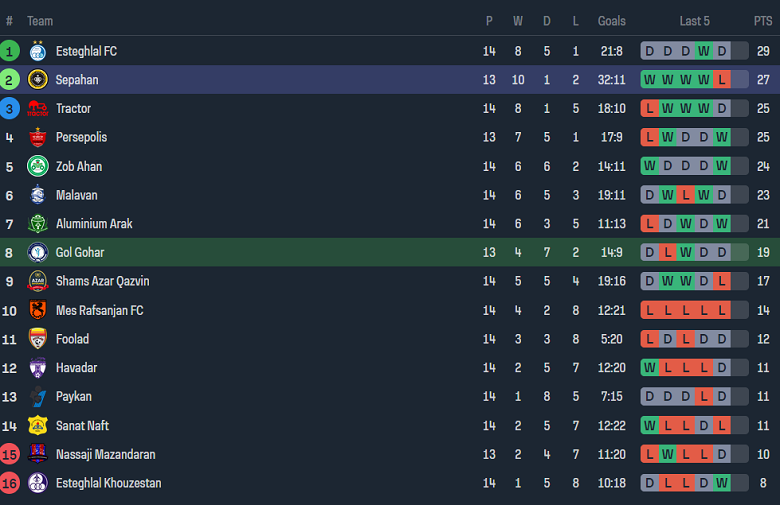Click the Zob Ahan green logo
Screen dimensions: 780x505
(x=38, y=167)
